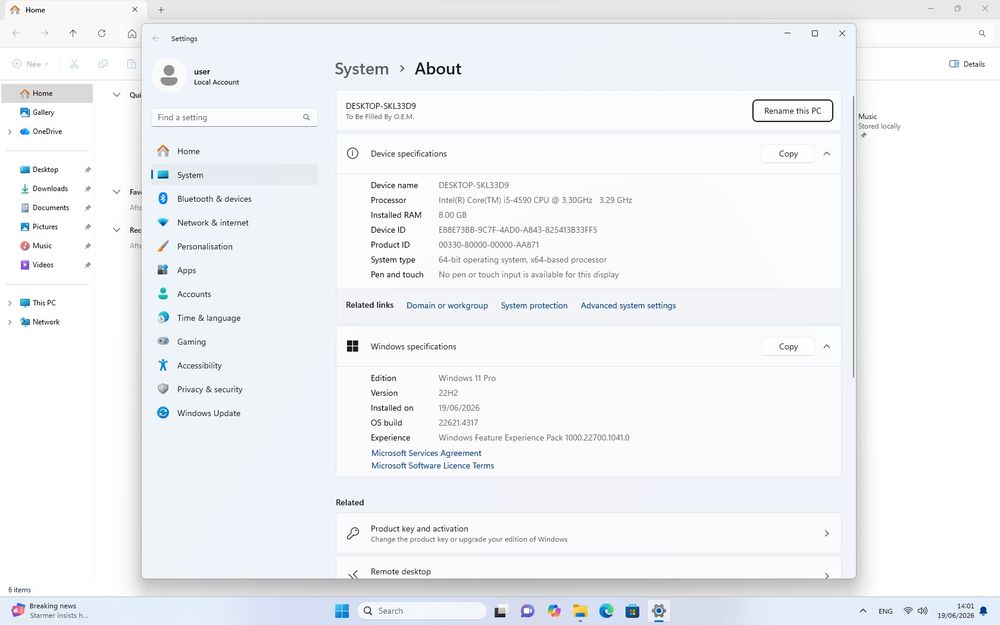The width and height of the screenshot is (1000, 625).
Task: Open Network & internet settings
Action: (234, 223)
